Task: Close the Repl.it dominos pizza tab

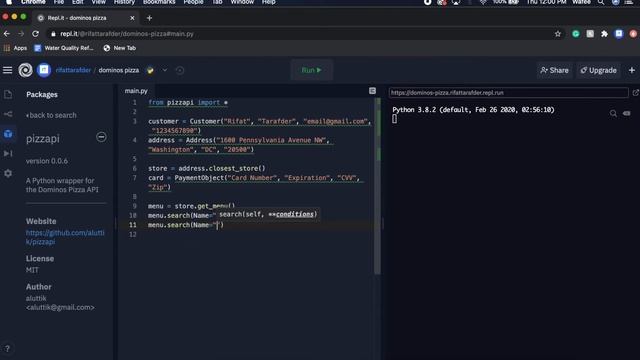Action: (132, 18)
